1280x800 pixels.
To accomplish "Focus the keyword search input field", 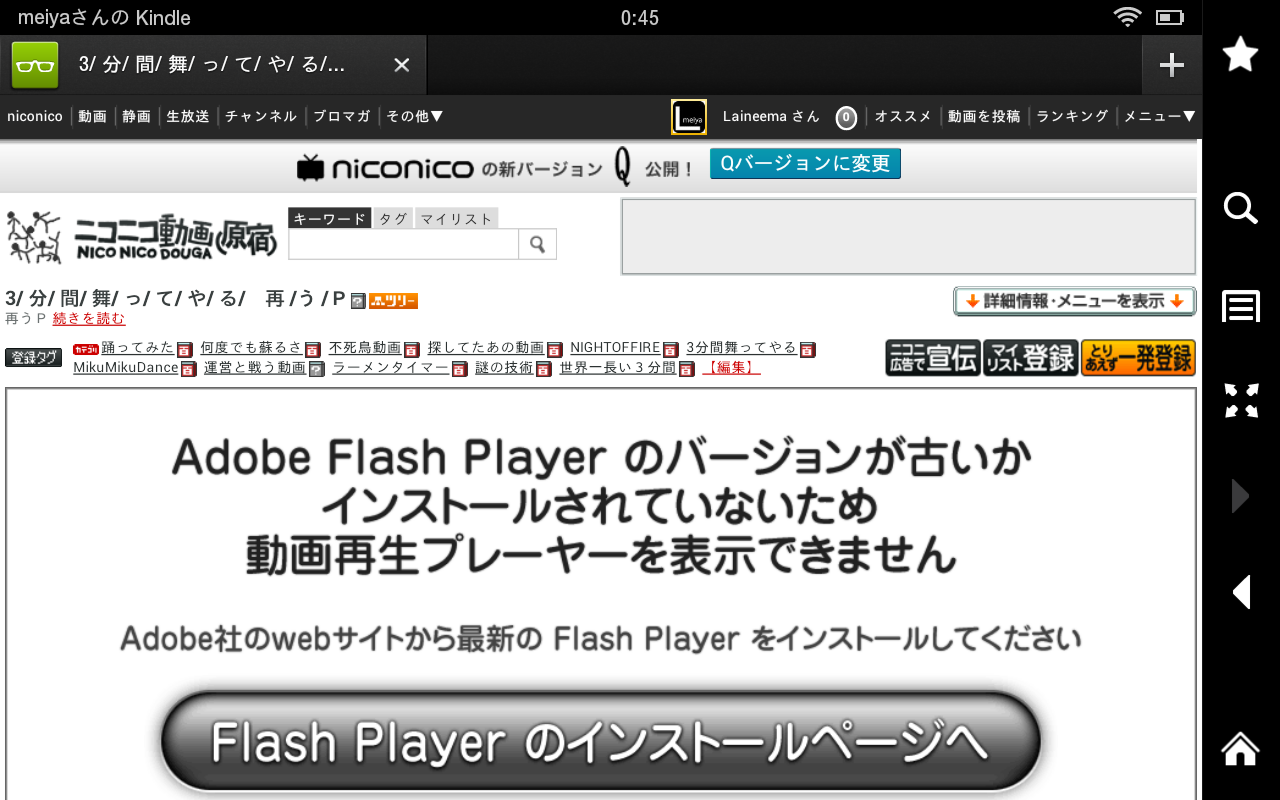I will 403,244.
